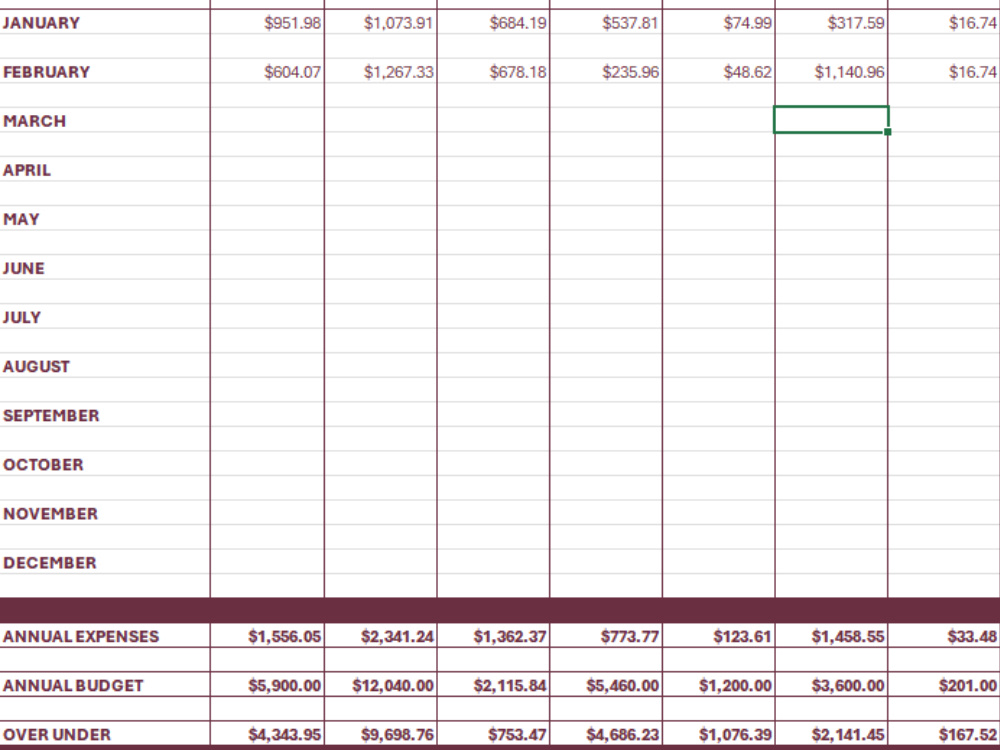The image size is (1000, 750).
Task: Select over under value $9,698.76
Action: [381, 735]
